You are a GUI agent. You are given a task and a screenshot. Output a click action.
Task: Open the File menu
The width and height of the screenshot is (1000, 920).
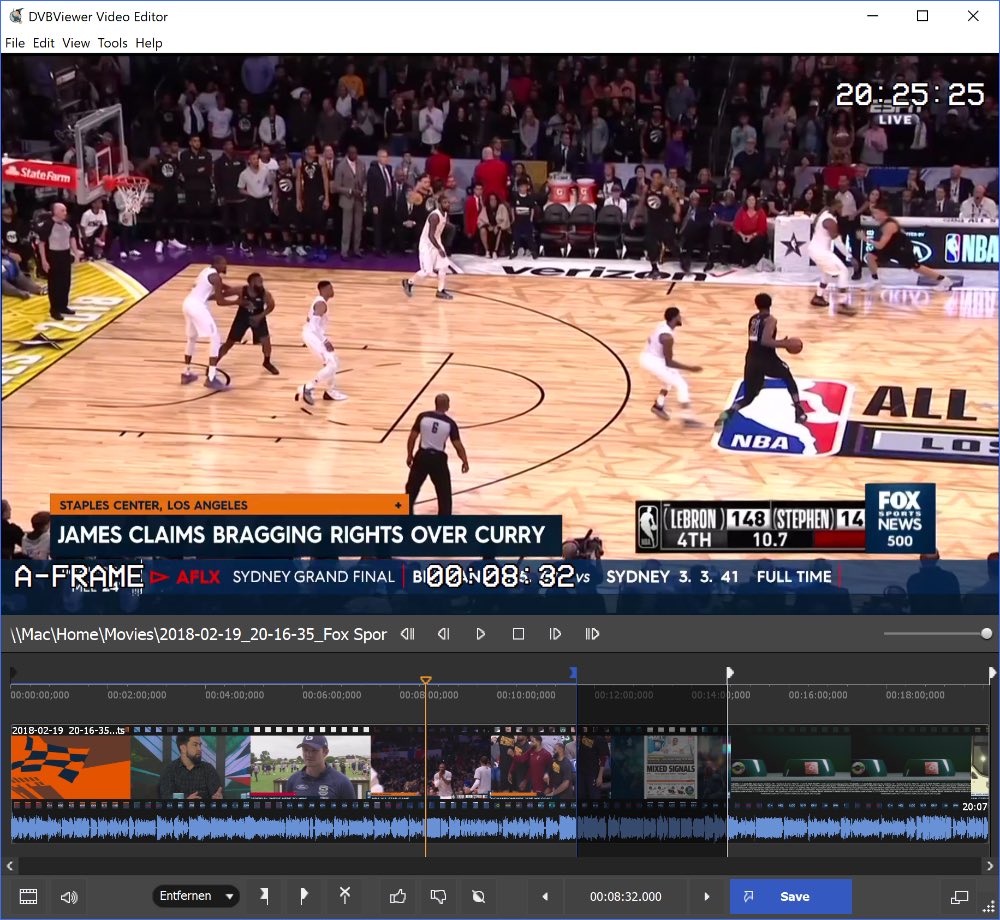click(15, 43)
